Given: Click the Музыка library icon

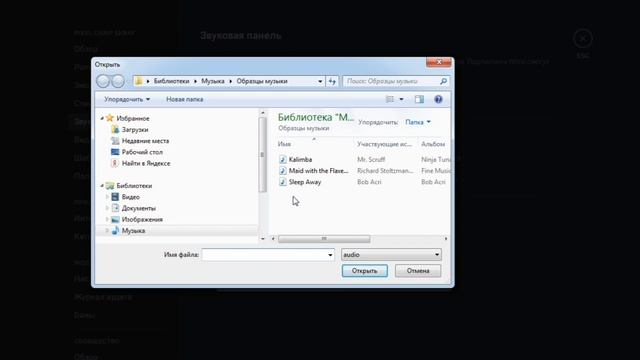Looking at the screenshot, I should [x=115, y=231].
